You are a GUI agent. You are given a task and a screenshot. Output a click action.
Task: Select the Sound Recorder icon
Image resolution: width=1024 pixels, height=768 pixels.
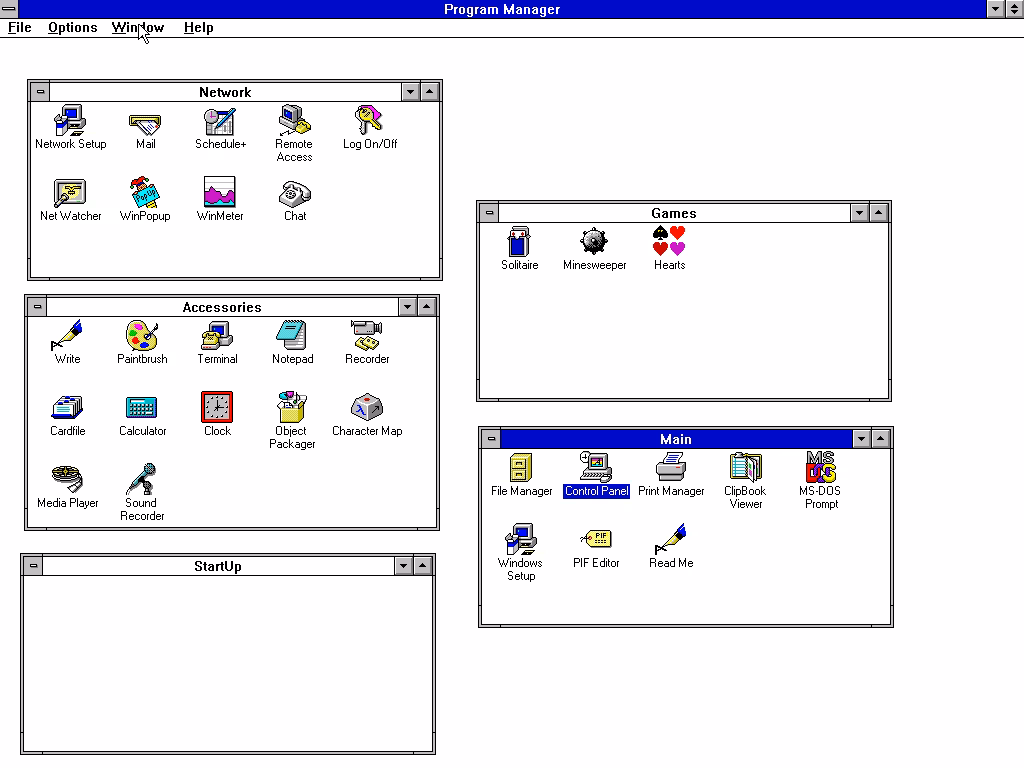tap(142, 480)
